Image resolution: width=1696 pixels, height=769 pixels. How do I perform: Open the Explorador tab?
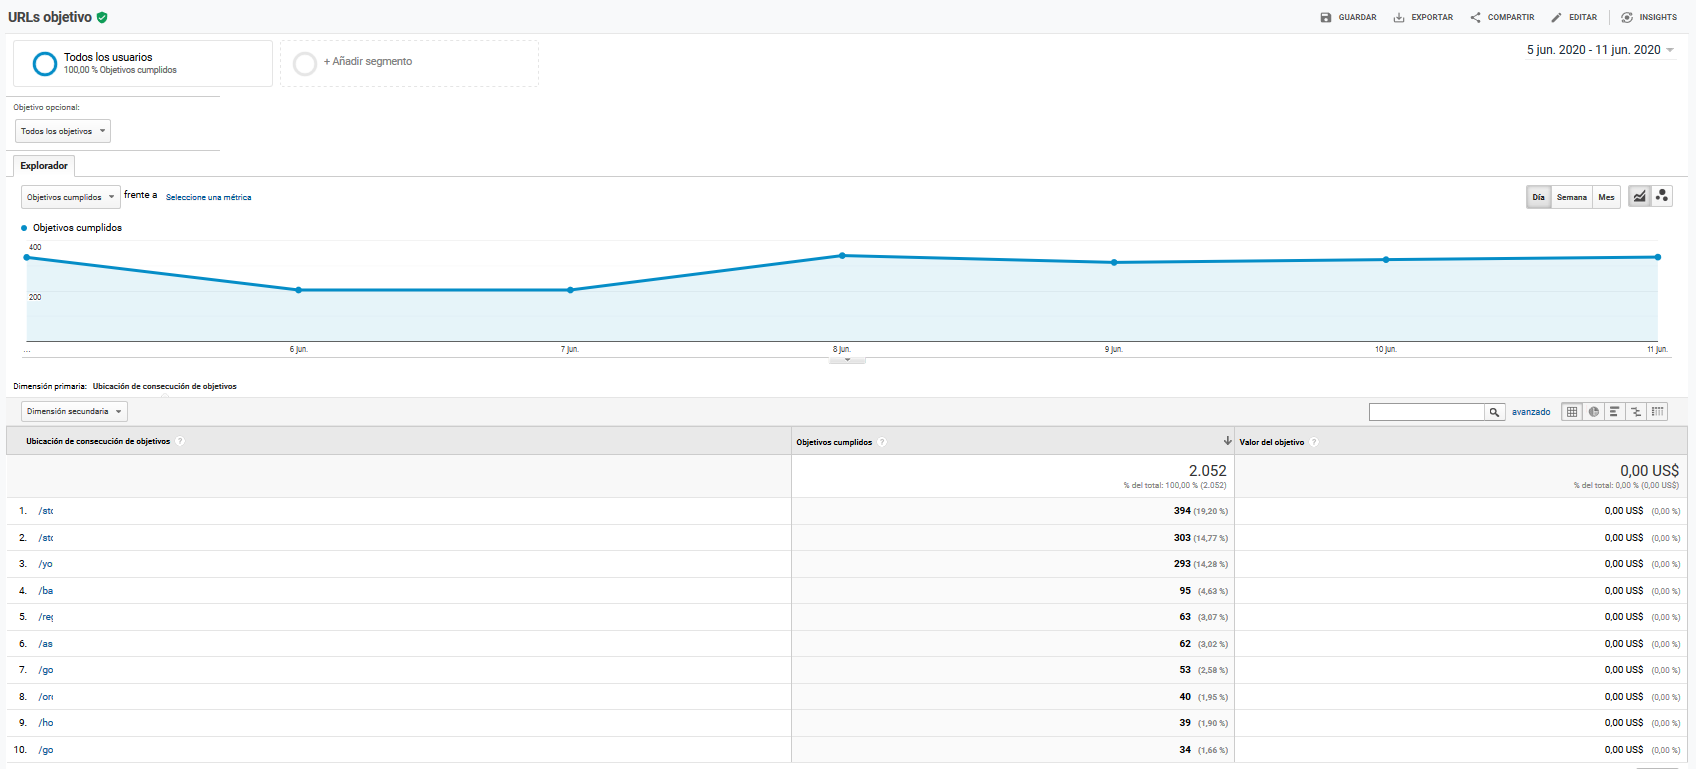(44, 166)
